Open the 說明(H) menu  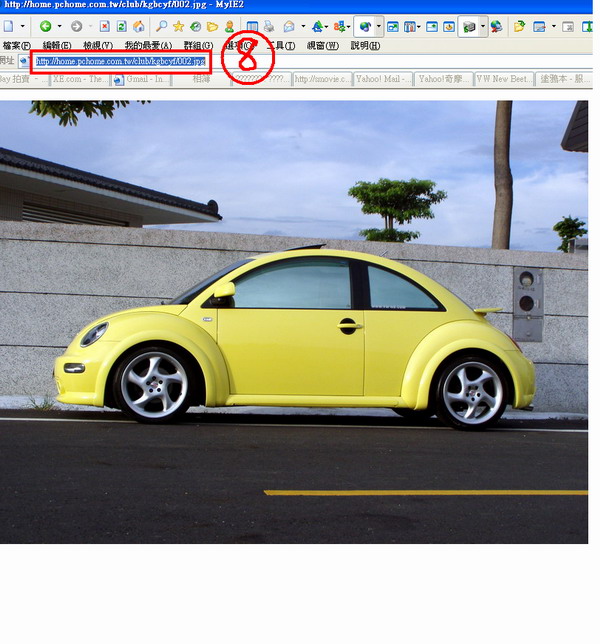pyautogui.click(x=365, y=46)
